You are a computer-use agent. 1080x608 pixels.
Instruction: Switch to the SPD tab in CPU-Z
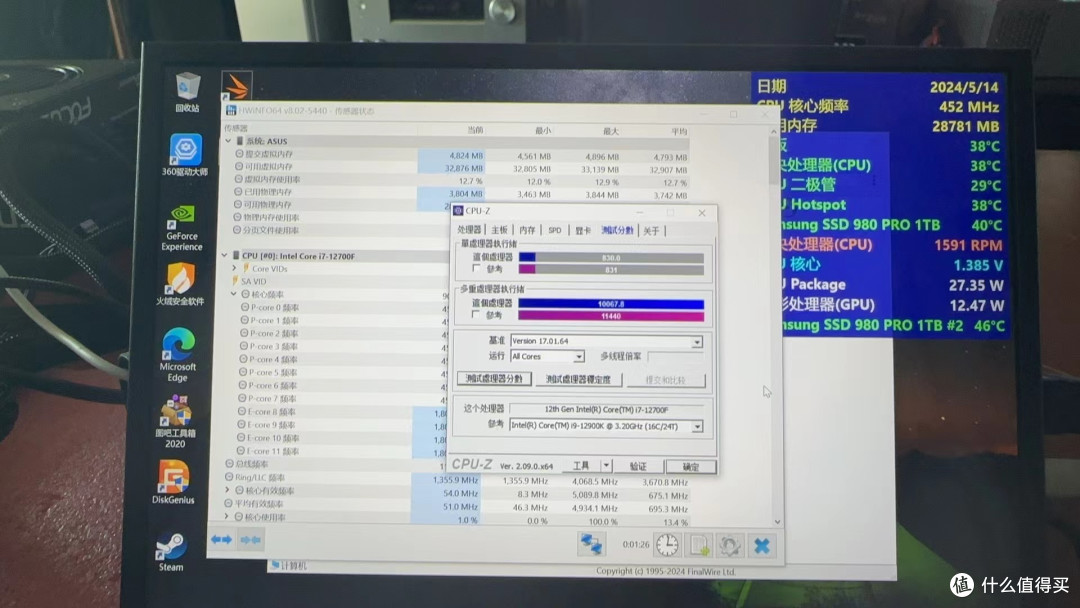[555, 231]
